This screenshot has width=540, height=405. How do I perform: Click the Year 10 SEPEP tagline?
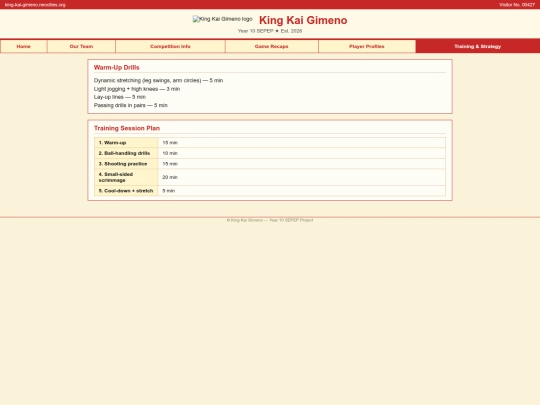point(270,31)
